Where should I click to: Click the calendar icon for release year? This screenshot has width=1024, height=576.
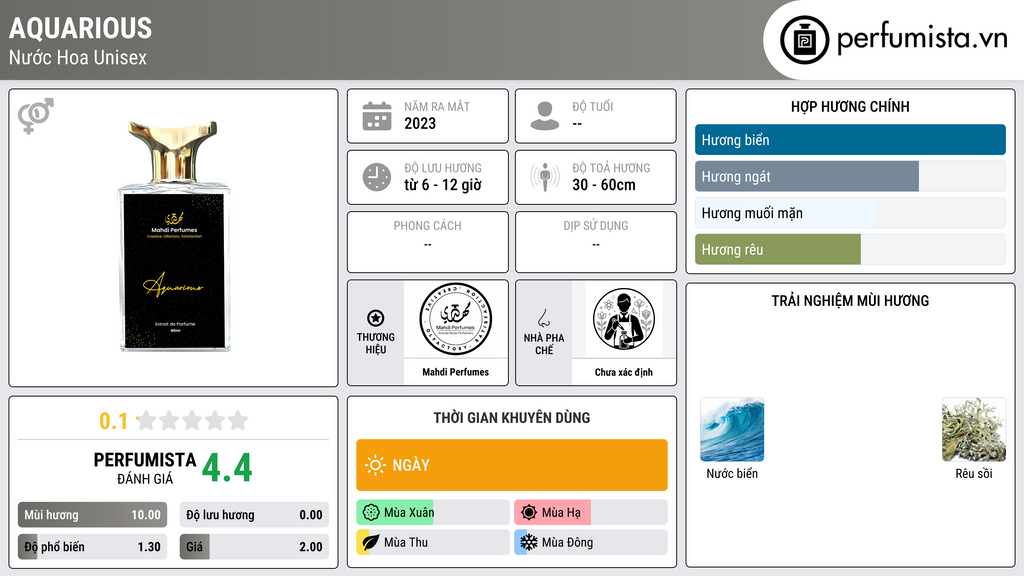coord(377,116)
